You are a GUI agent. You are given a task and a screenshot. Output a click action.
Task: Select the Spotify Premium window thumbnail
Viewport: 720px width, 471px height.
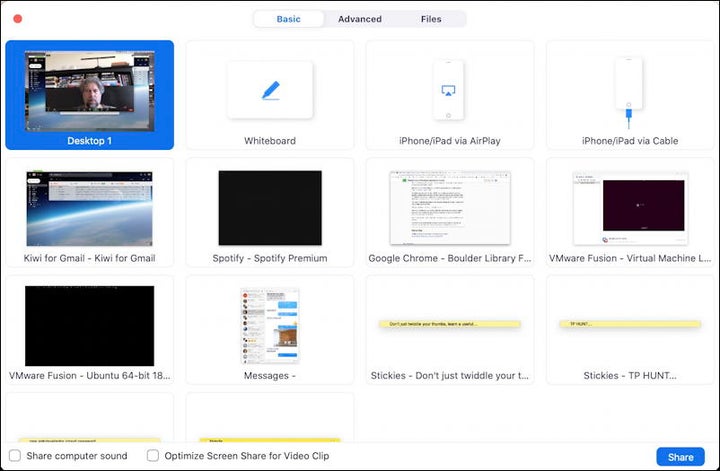(x=270, y=208)
